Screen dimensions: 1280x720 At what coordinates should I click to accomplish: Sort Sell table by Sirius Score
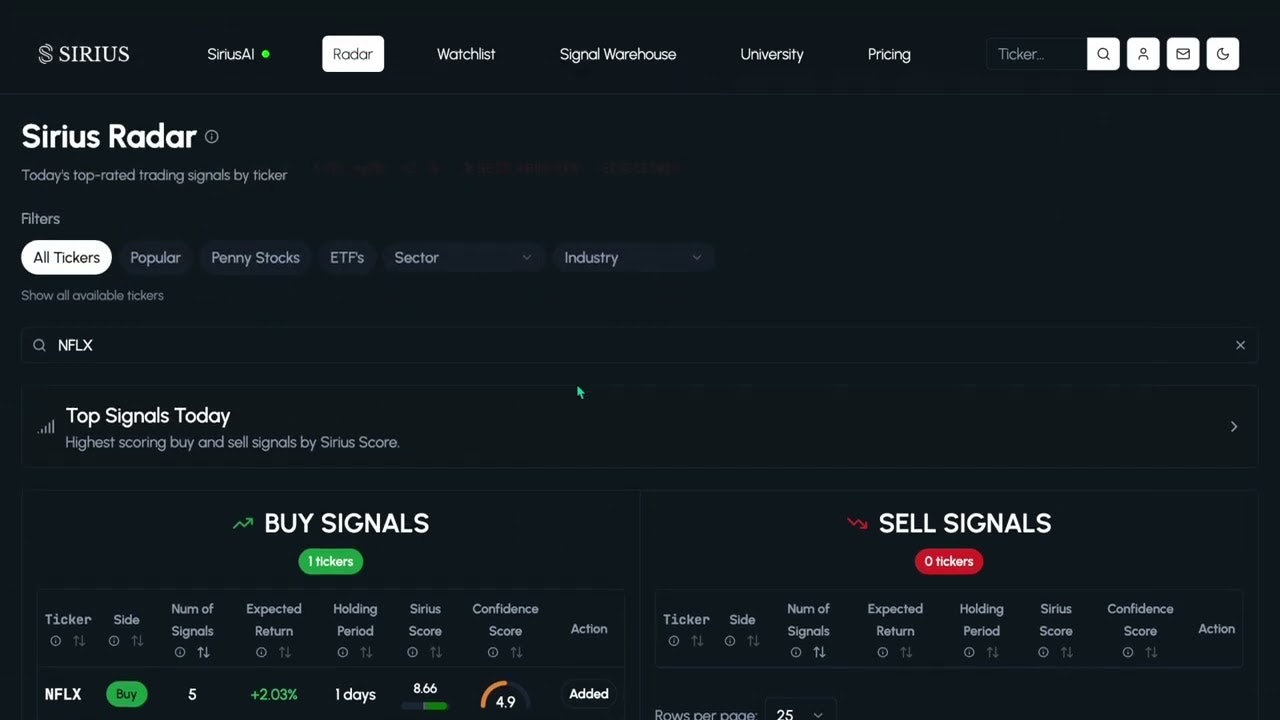tap(1067, 652)
